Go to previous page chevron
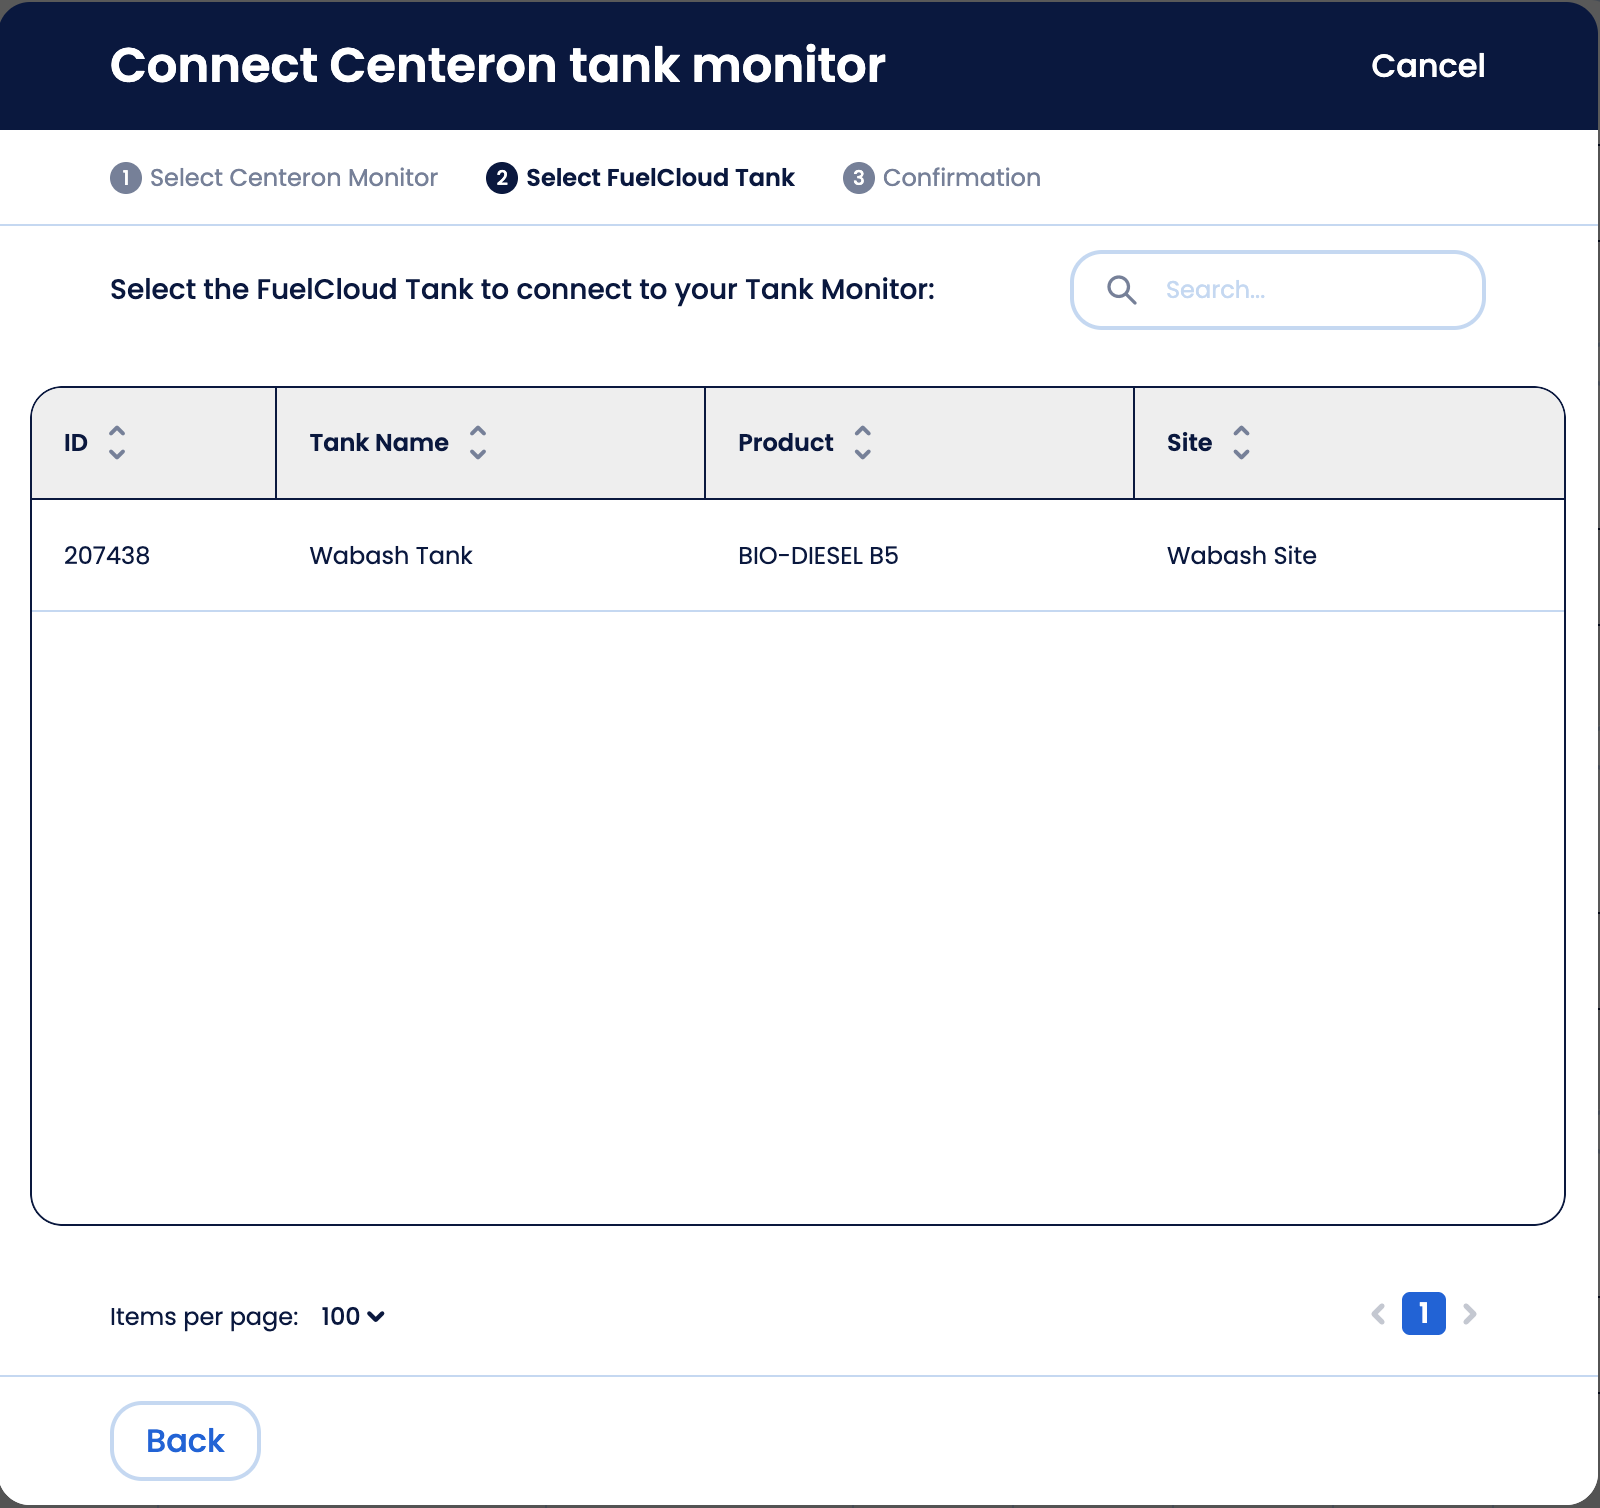Screen dimensions: 1600x1508 tap(1378, 1314)
